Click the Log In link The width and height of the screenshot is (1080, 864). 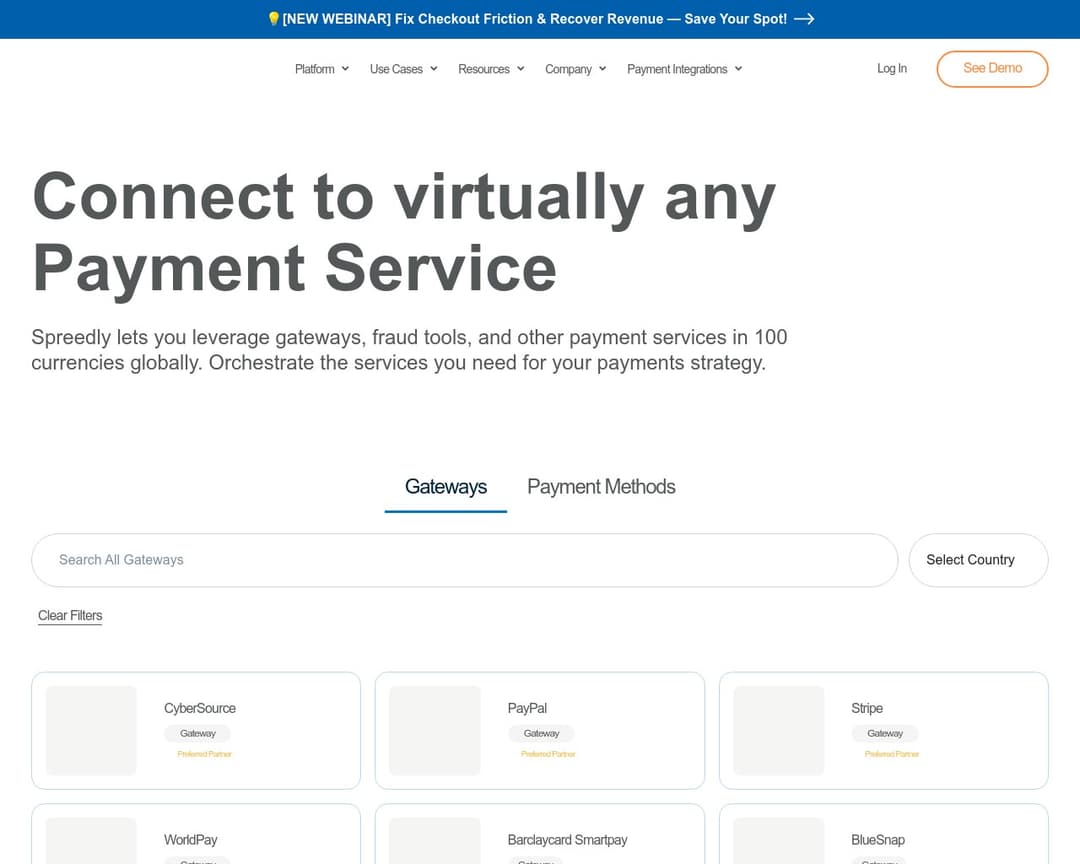point(892,68)
